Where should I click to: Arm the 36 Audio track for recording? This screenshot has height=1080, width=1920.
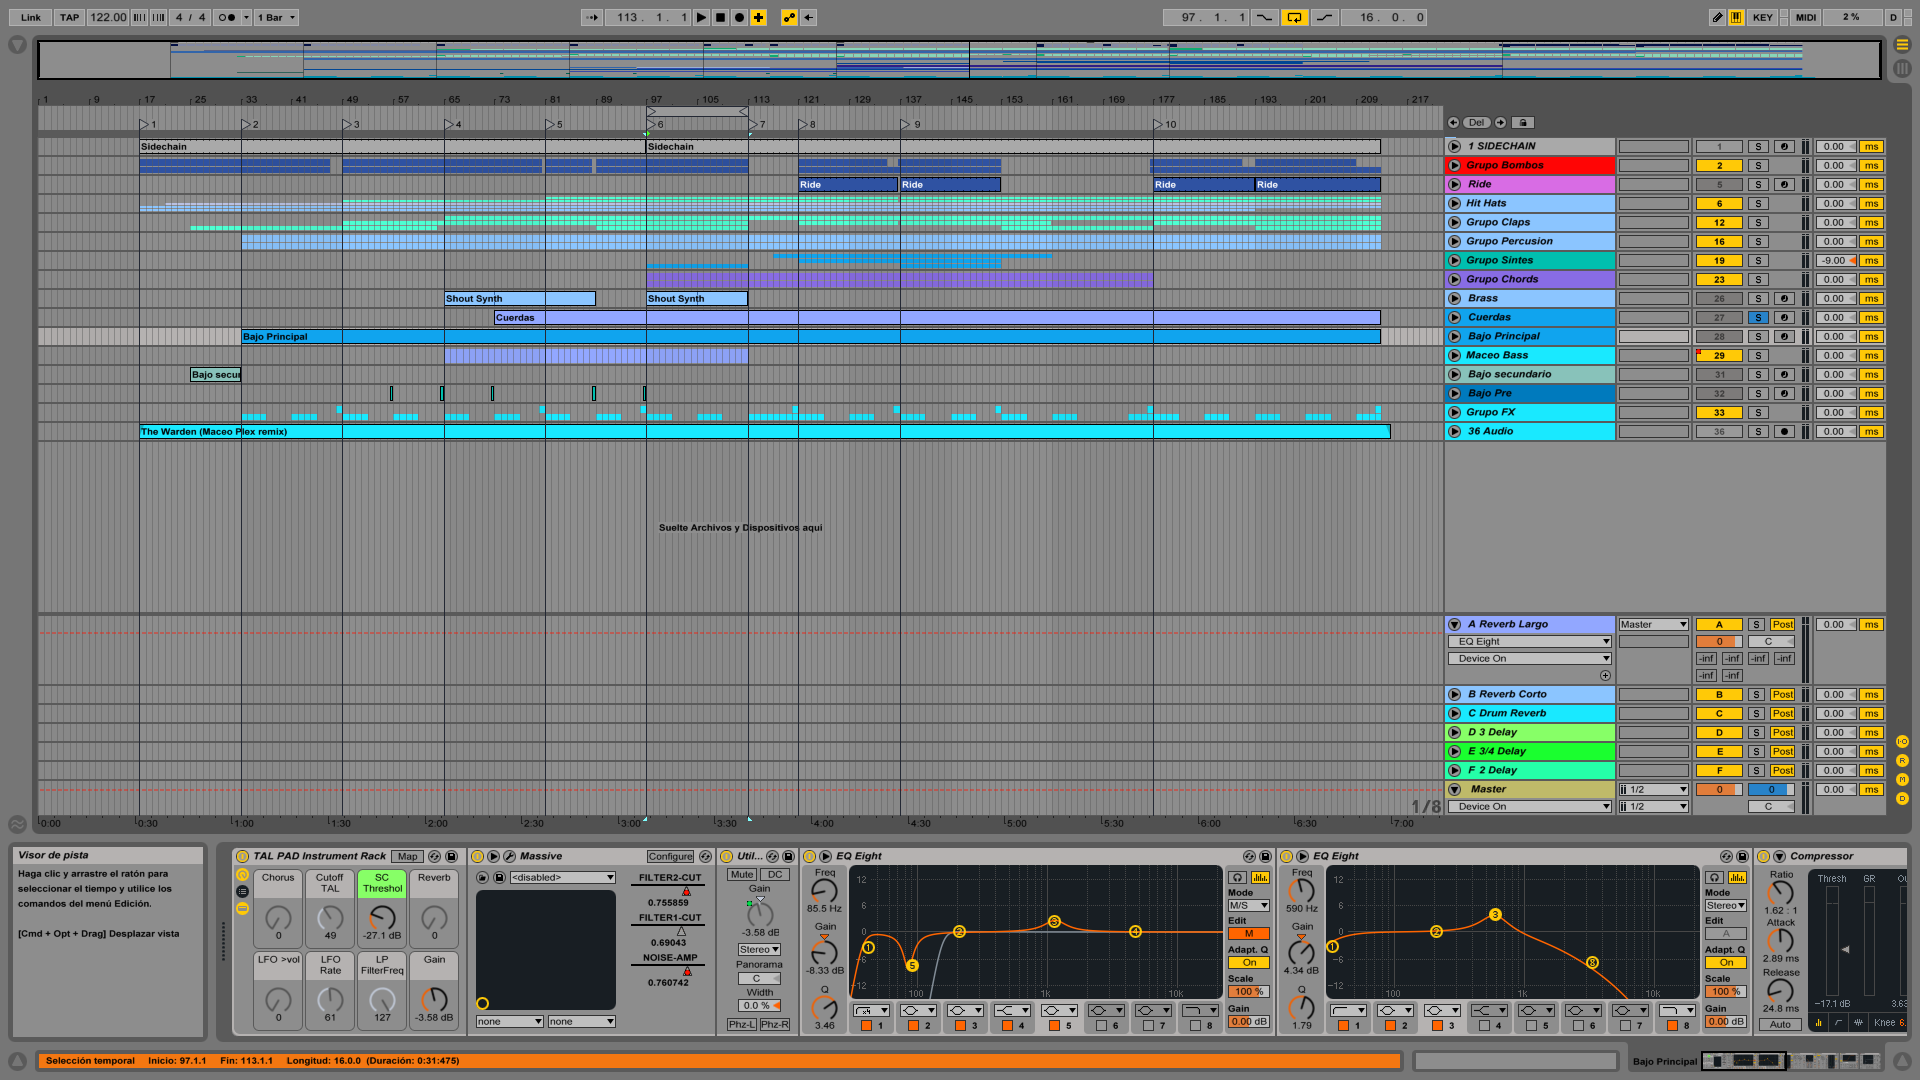(x=1784, y=431)
